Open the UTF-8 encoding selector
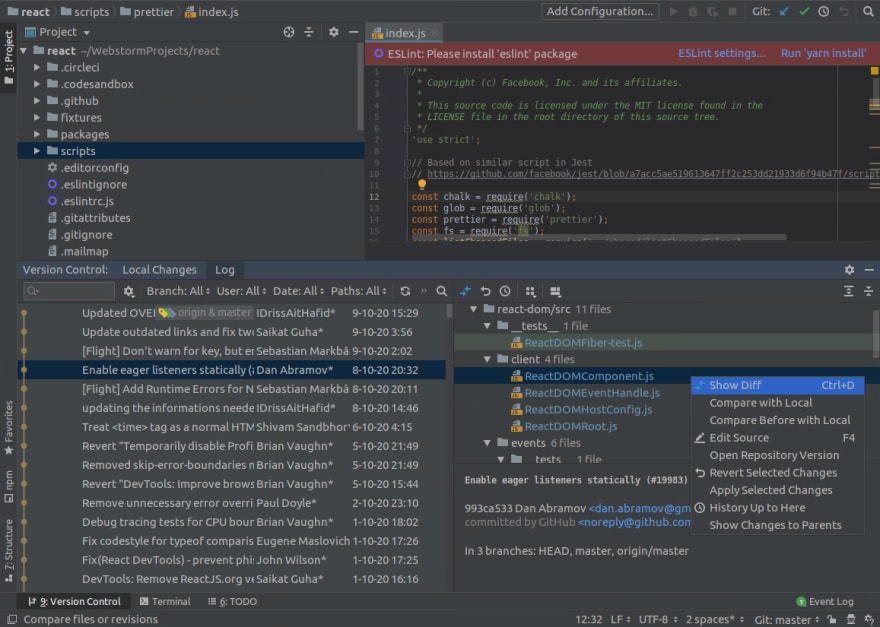 click(657, 619)
